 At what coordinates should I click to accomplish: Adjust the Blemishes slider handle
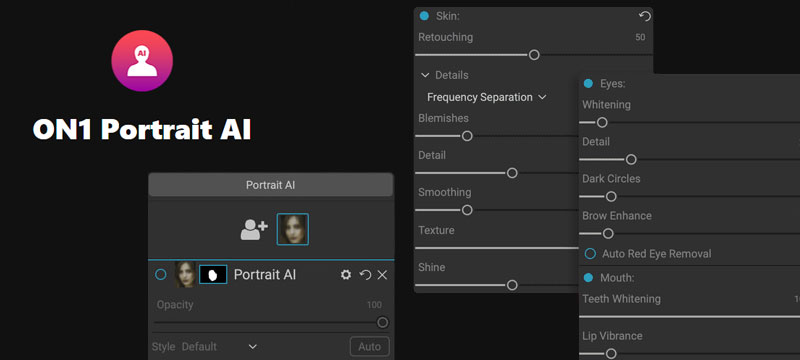click(x=467, y=136)
